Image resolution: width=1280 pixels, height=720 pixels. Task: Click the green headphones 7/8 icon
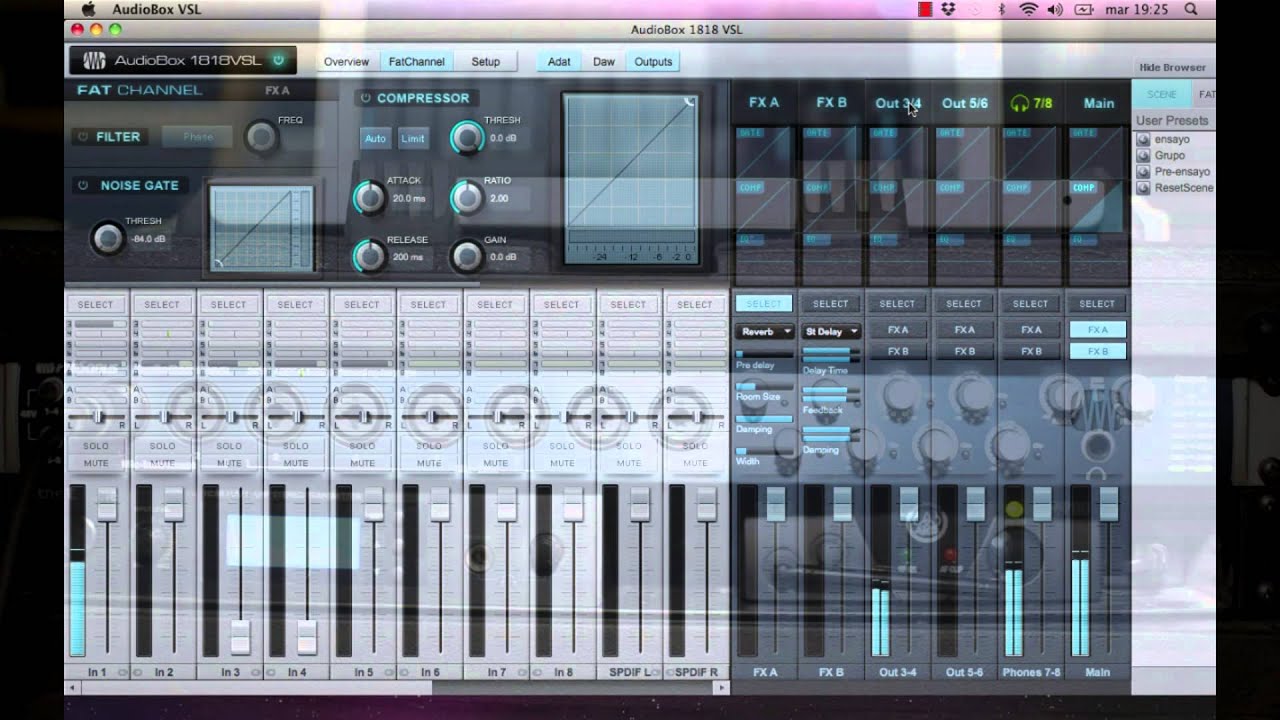1020,103
